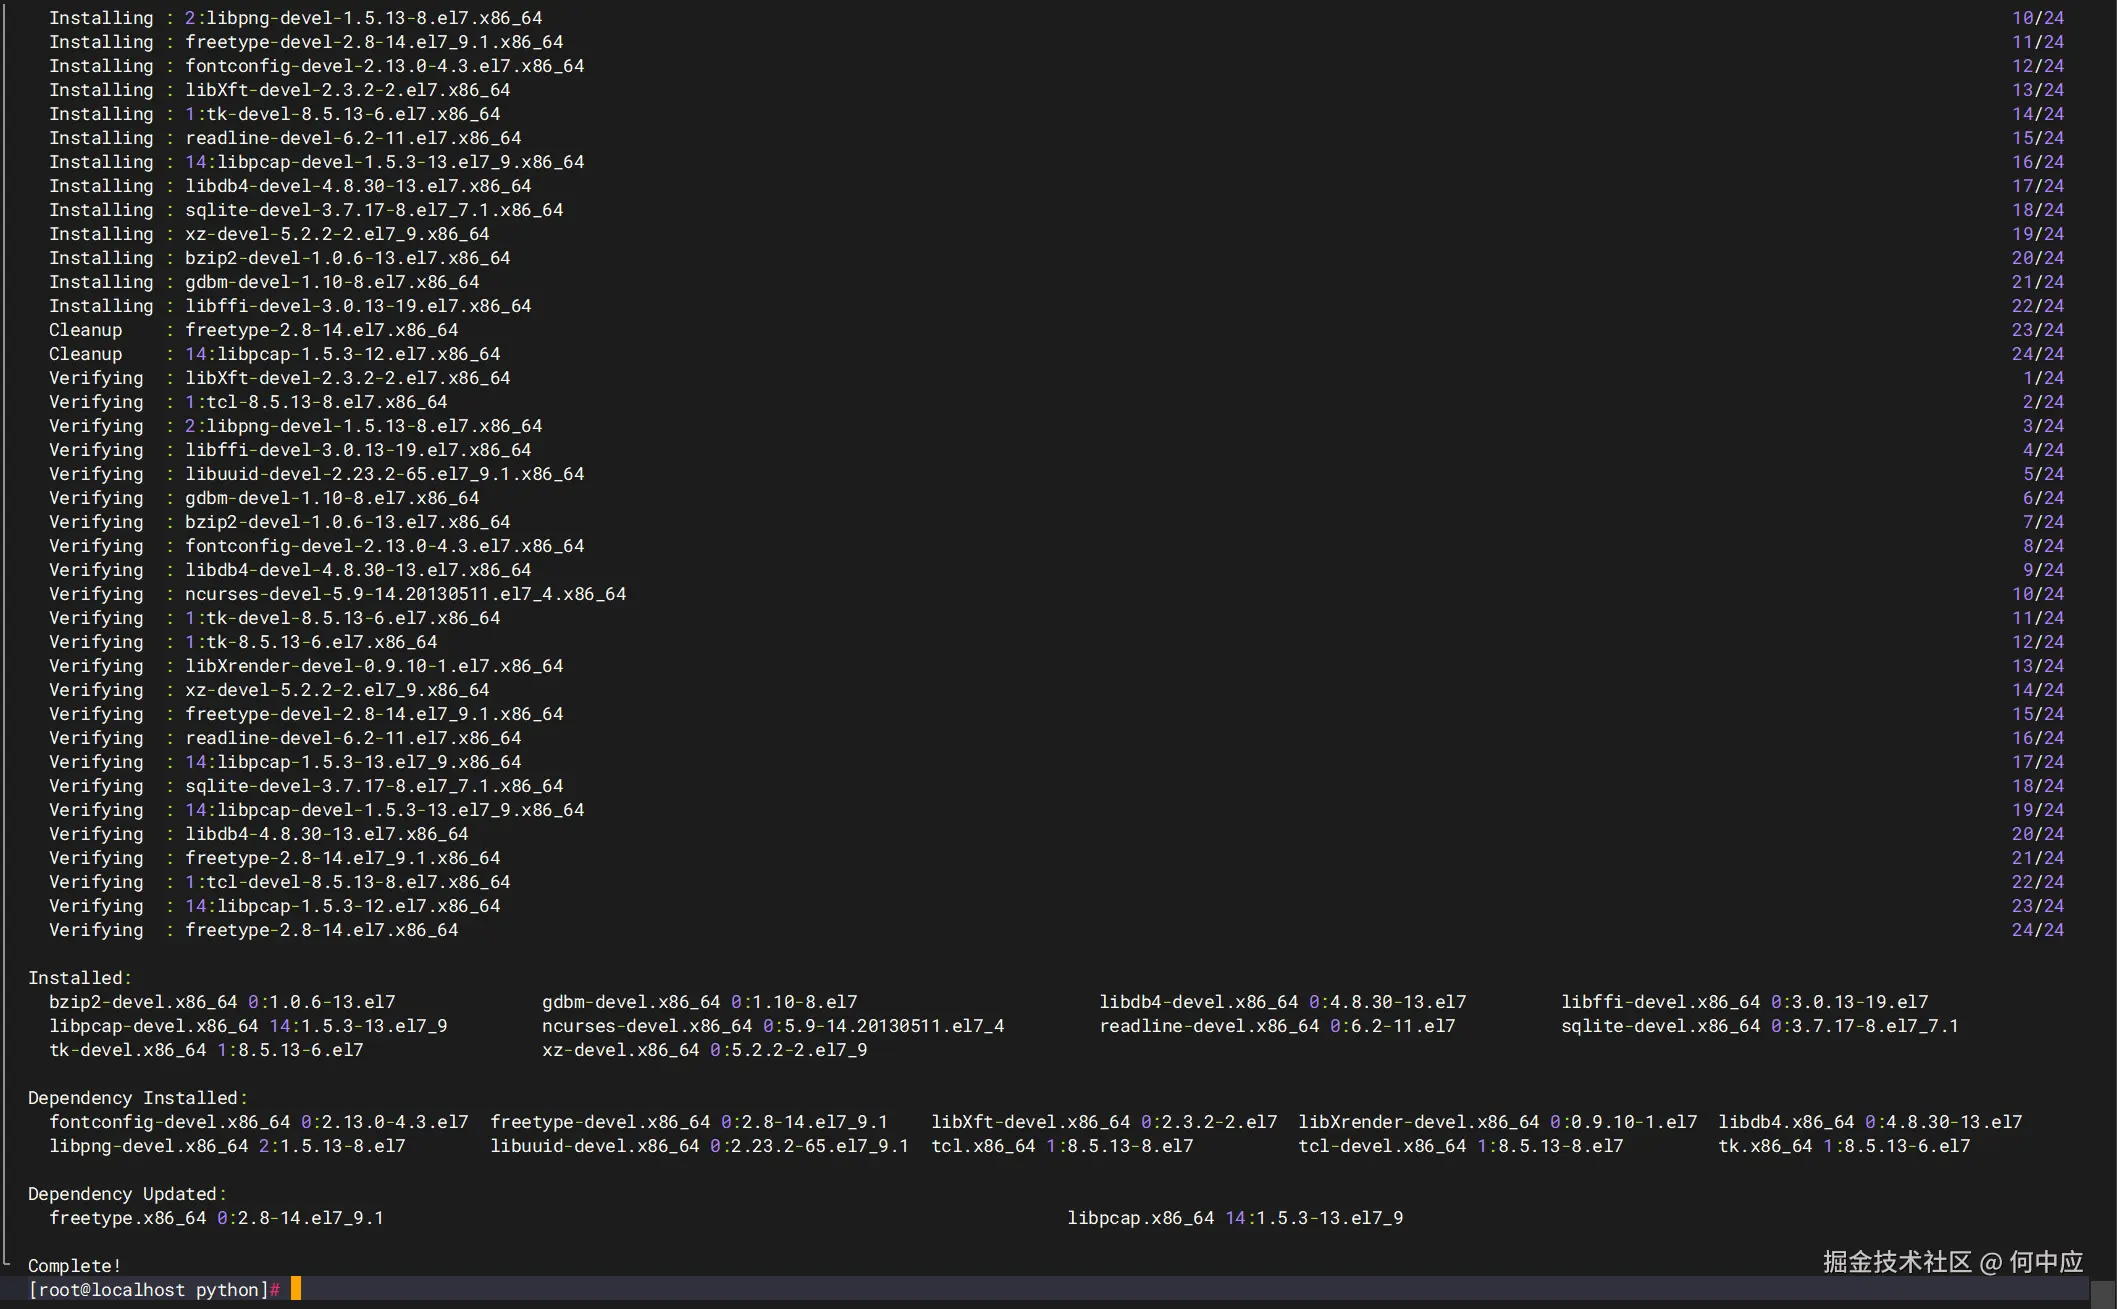Click freetype.x86_64 under Dependency Updated

(x=127, y=1217)
